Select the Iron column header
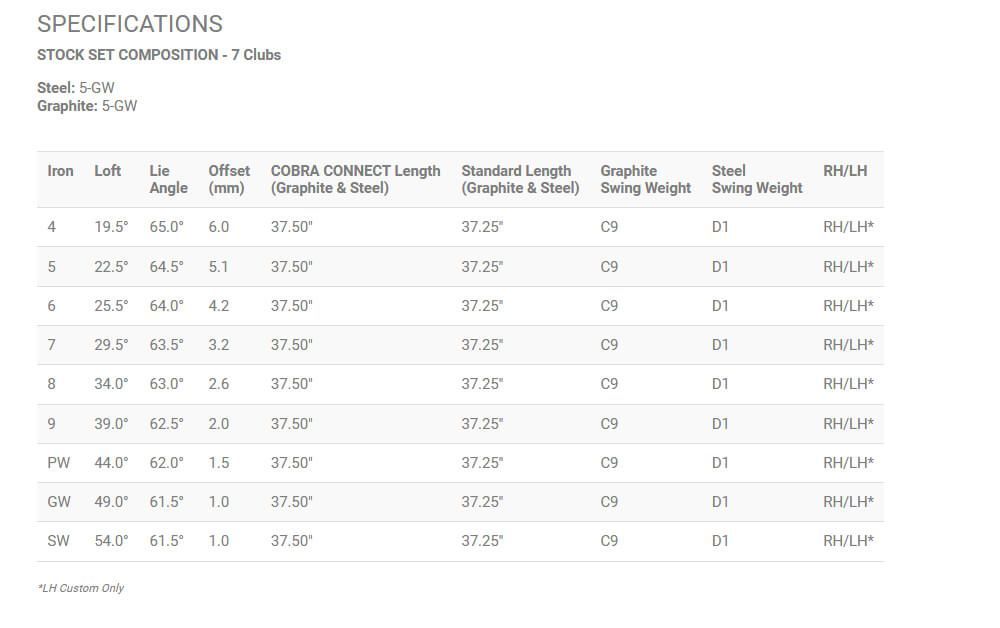The image size is (1000, 628). tap(61, 171)
